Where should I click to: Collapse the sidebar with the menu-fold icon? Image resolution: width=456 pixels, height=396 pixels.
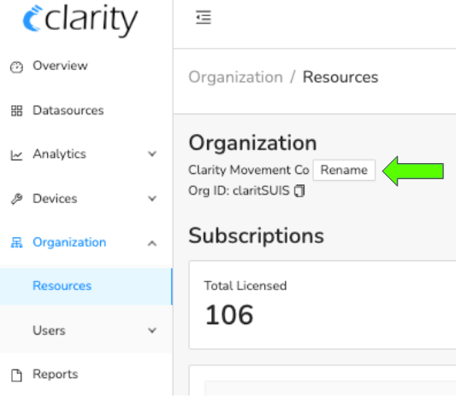point(203,17)
